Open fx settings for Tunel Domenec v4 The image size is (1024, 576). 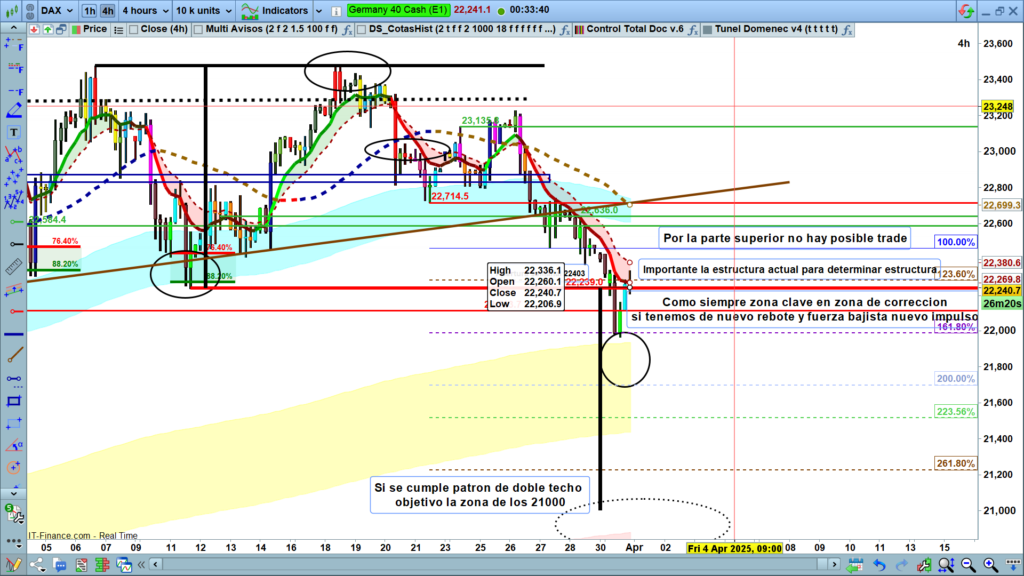[846, 29]
